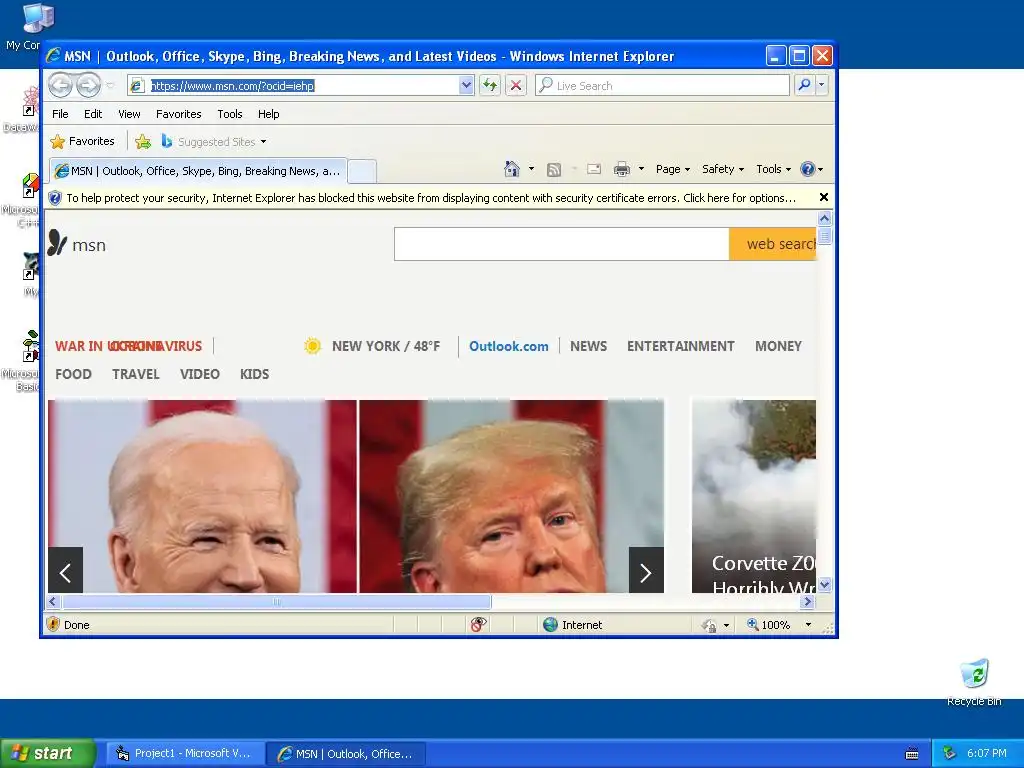Click the horizontal scrollbar thumb
Viewport: 1024px width, 768px height.
[x=276, y=601]
